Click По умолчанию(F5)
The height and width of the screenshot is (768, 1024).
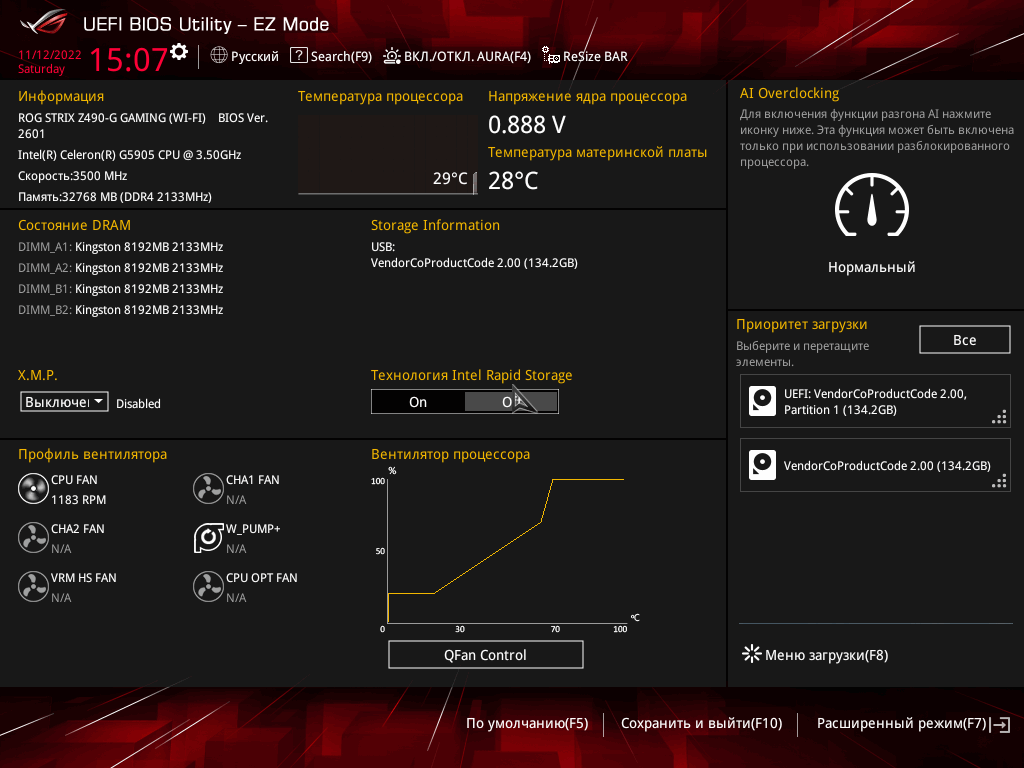coord(527,724)
